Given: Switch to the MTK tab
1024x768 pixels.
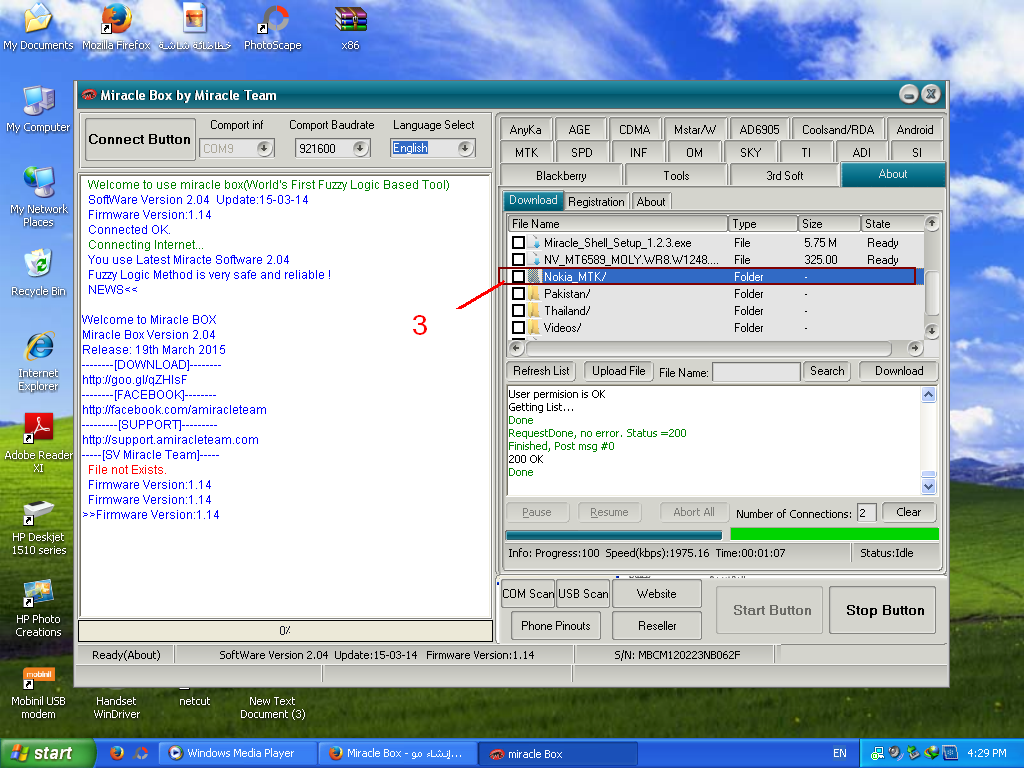Looking at the screenshot, I should [526, 152].
